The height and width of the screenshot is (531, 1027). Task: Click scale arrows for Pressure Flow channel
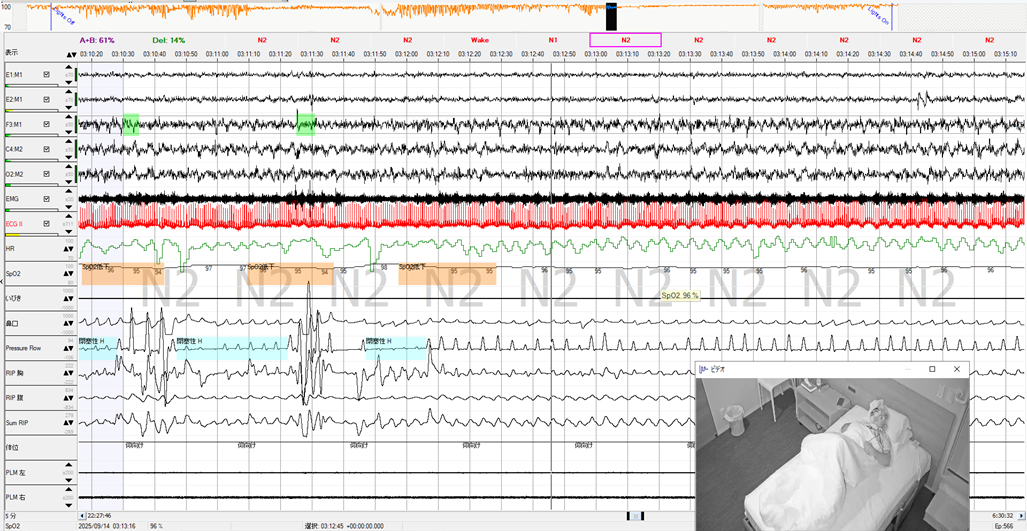tap(69, 348)
